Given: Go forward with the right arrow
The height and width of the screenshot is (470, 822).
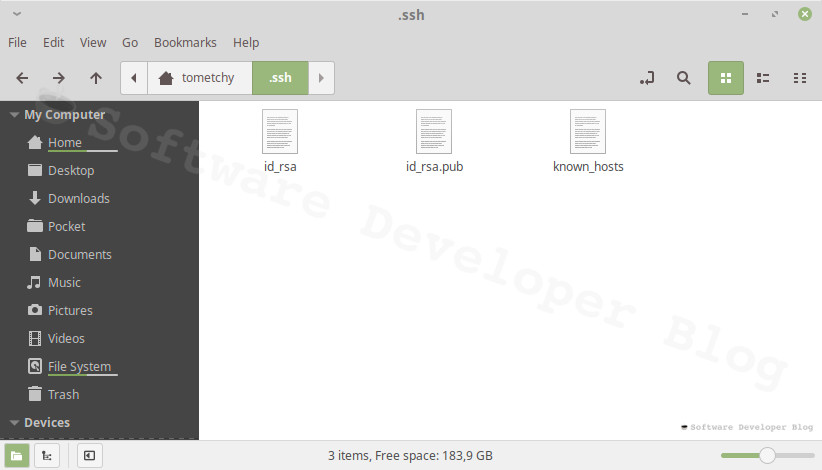Looking at the screenshot, I should (x=59, y=78).
